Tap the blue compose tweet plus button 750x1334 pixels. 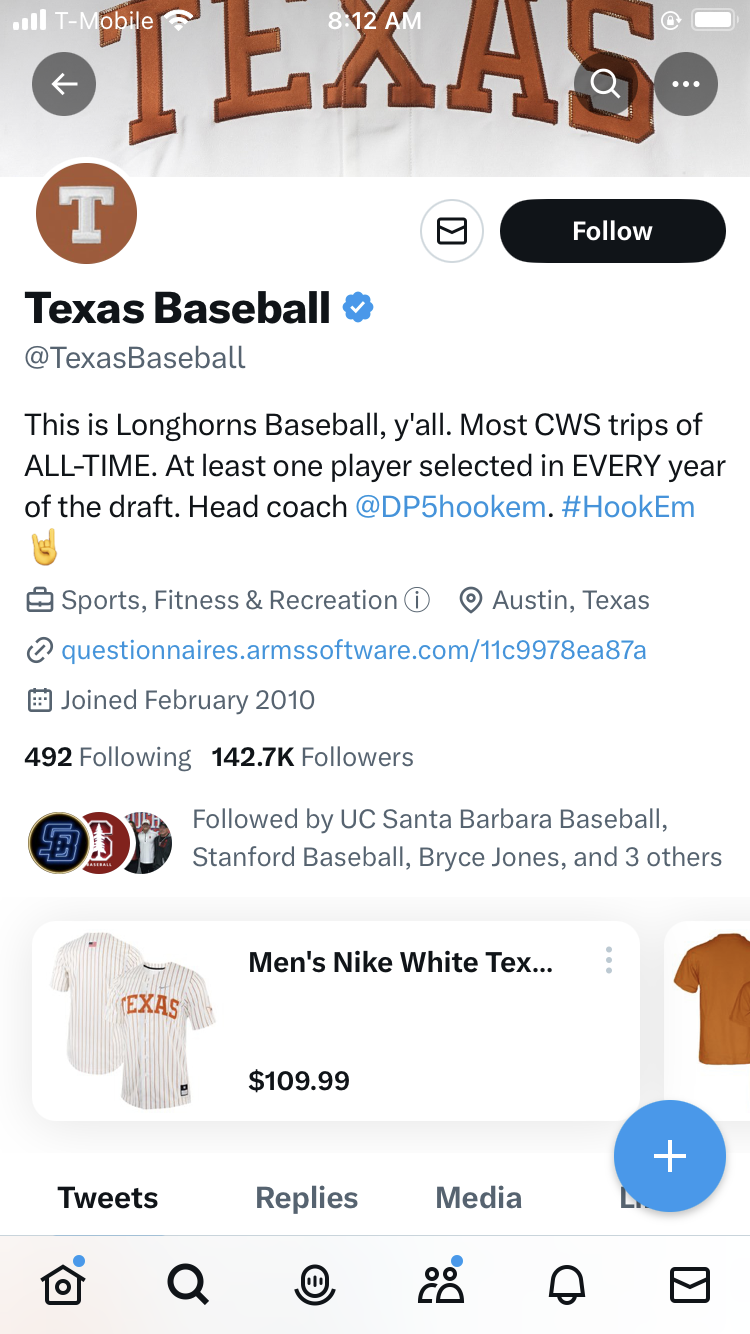[x=669, y=1156]
